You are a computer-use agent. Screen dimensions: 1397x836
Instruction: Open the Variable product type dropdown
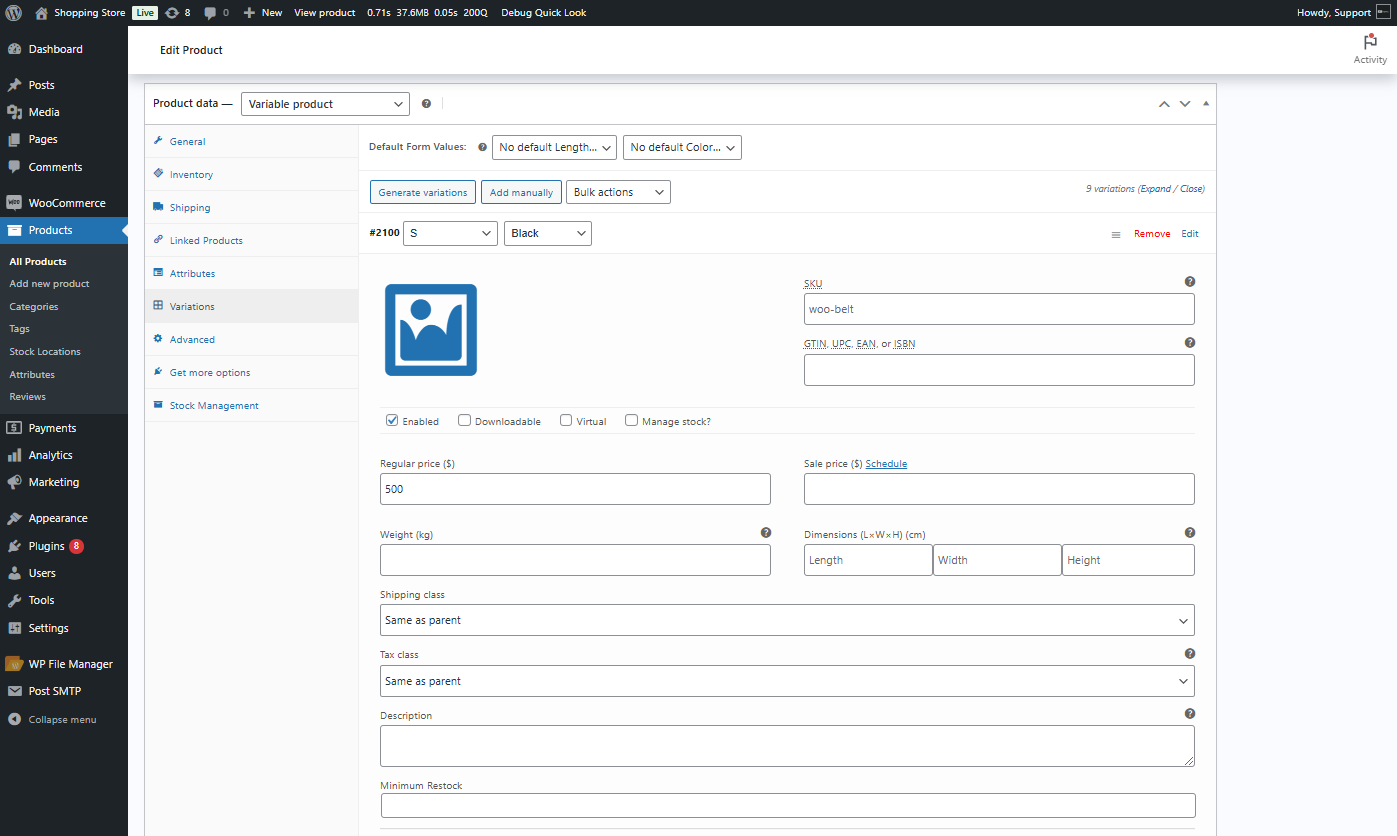[325, 104]
